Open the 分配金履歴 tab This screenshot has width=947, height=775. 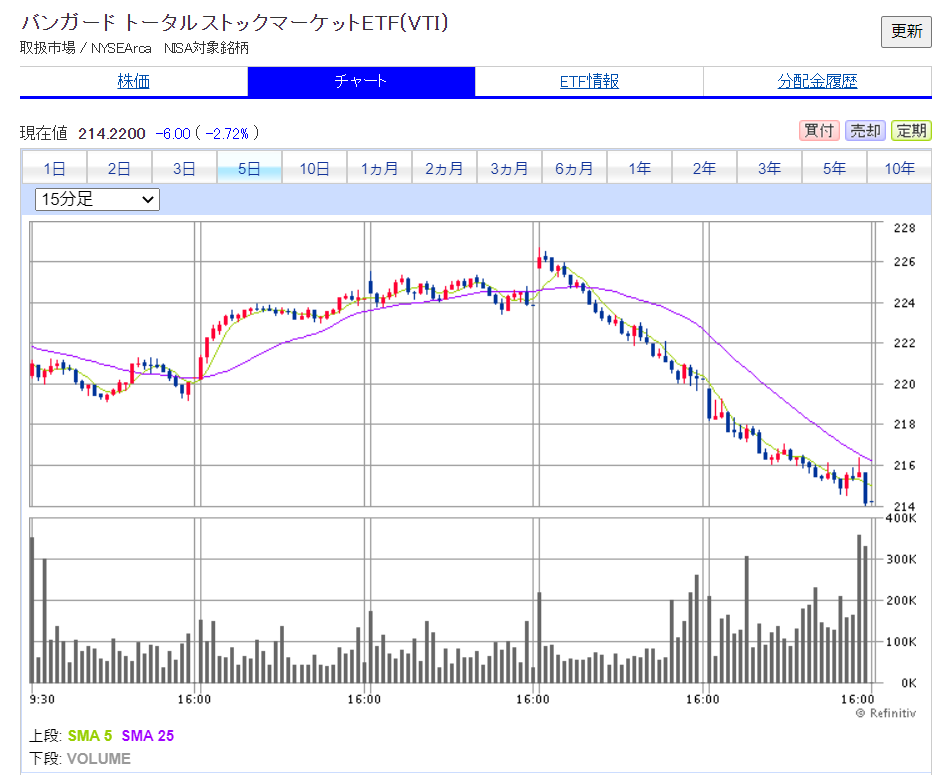[817, 81]
